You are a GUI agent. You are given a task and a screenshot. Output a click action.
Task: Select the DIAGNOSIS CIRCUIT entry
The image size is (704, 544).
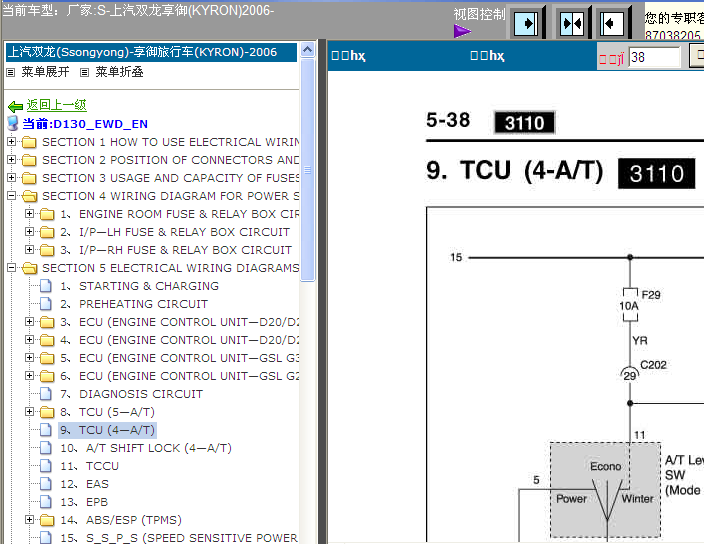[x=132, y=394]
